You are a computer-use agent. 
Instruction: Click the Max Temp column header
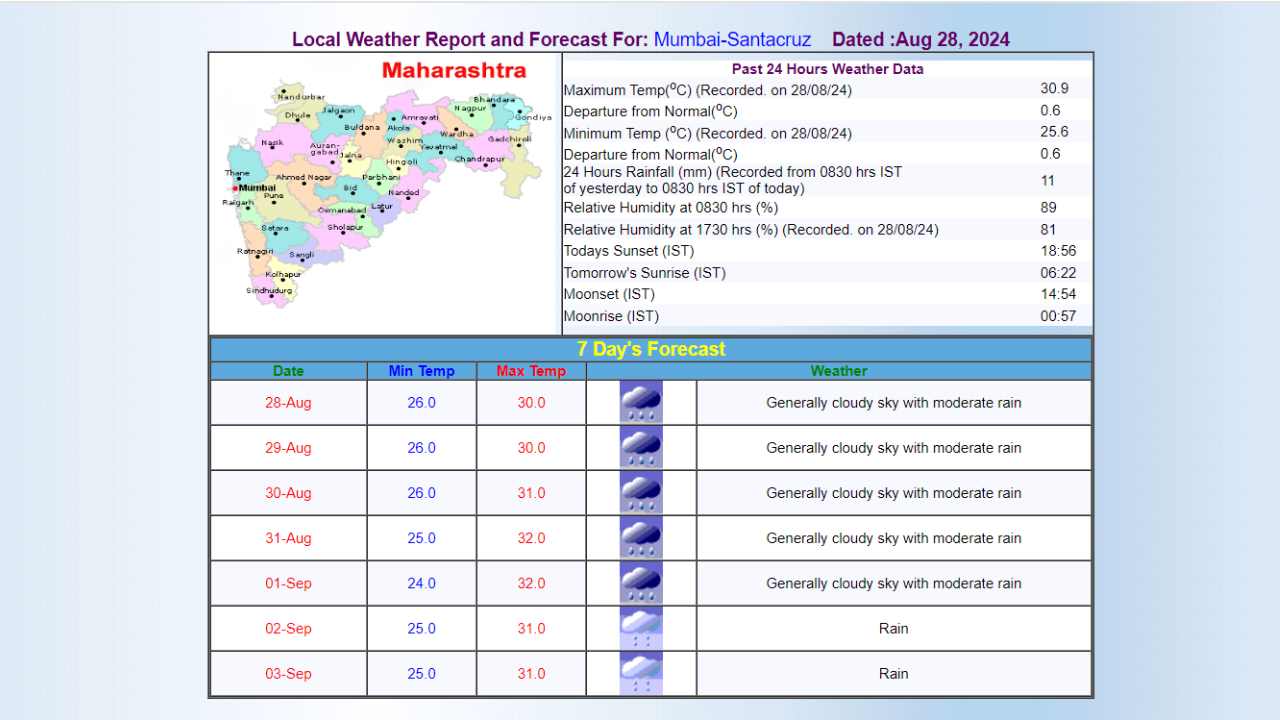(x=531, y=371)
